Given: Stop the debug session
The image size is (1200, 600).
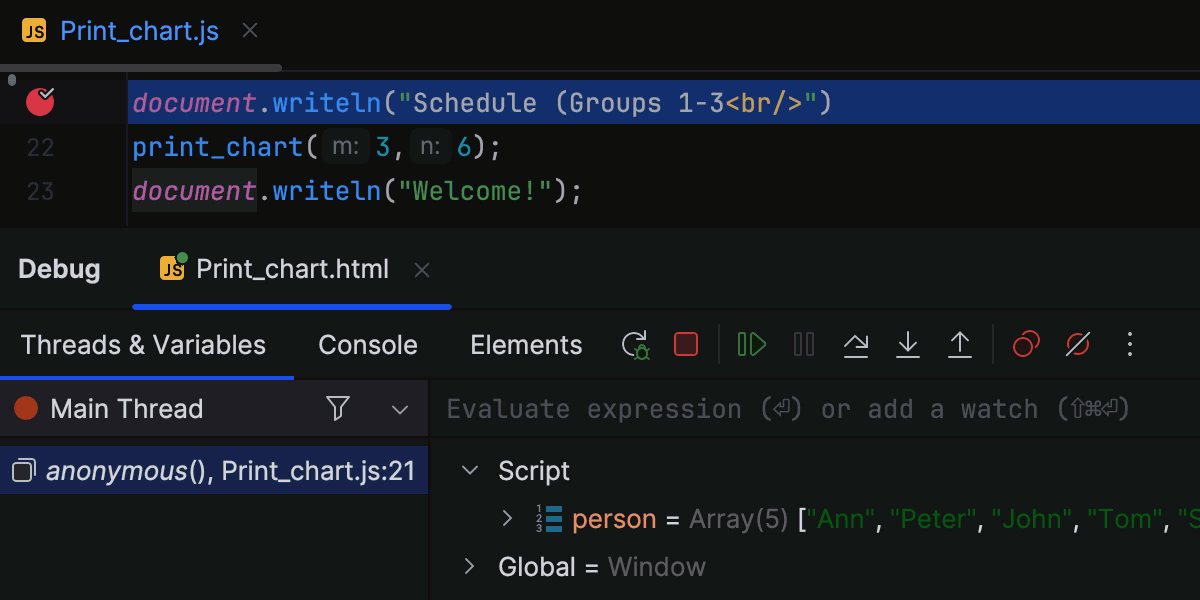Looking at the screenshot, I should point(685,344).
